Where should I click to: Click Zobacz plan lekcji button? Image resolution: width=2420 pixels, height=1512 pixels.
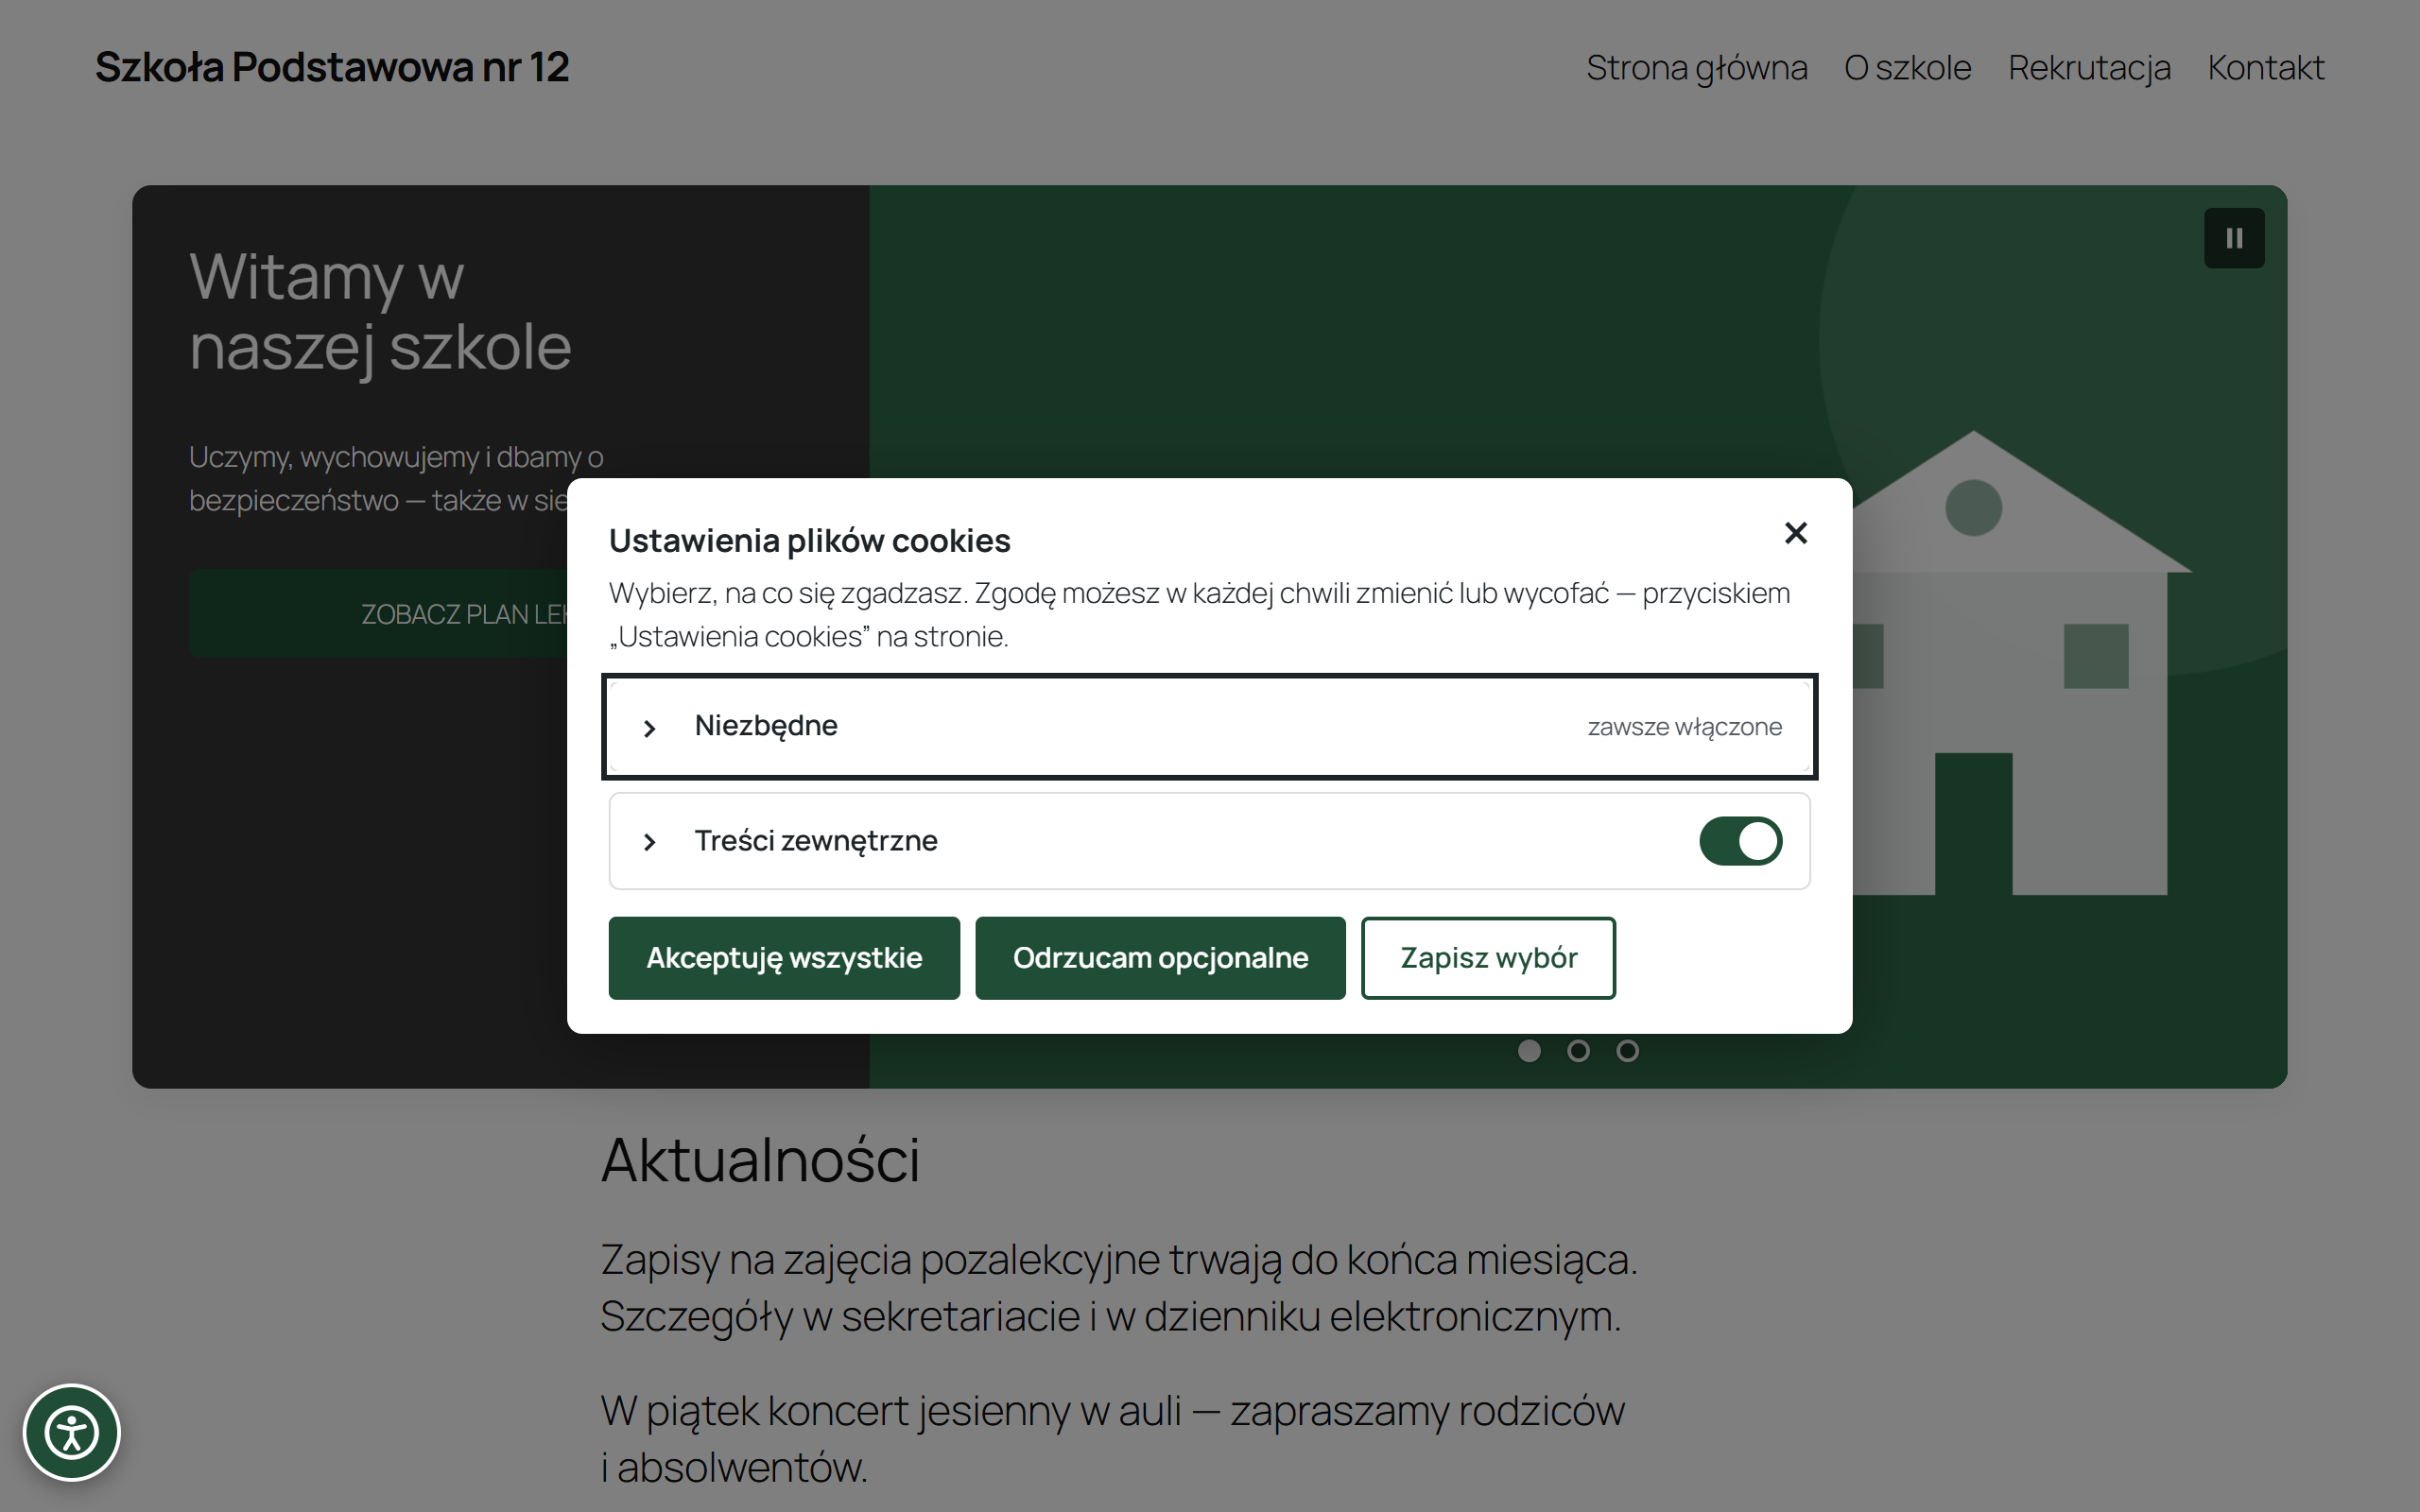click(379, 614)
